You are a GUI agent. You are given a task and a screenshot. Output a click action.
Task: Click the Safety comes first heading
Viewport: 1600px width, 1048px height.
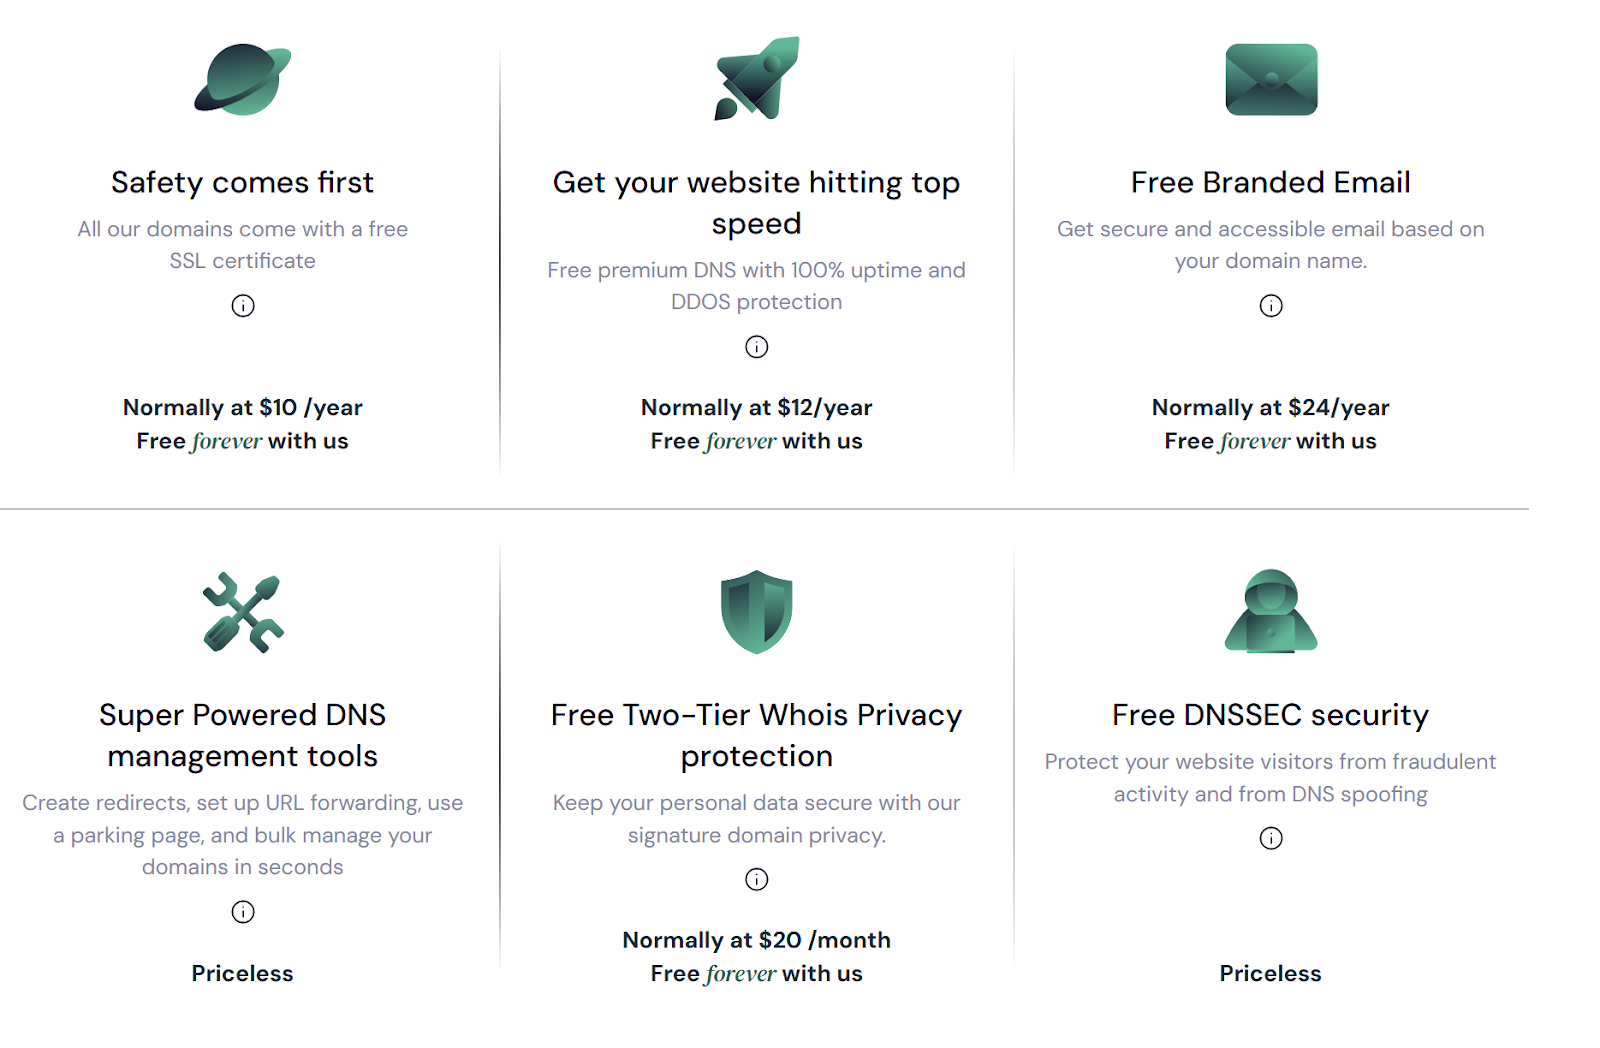tap(242, 182)
